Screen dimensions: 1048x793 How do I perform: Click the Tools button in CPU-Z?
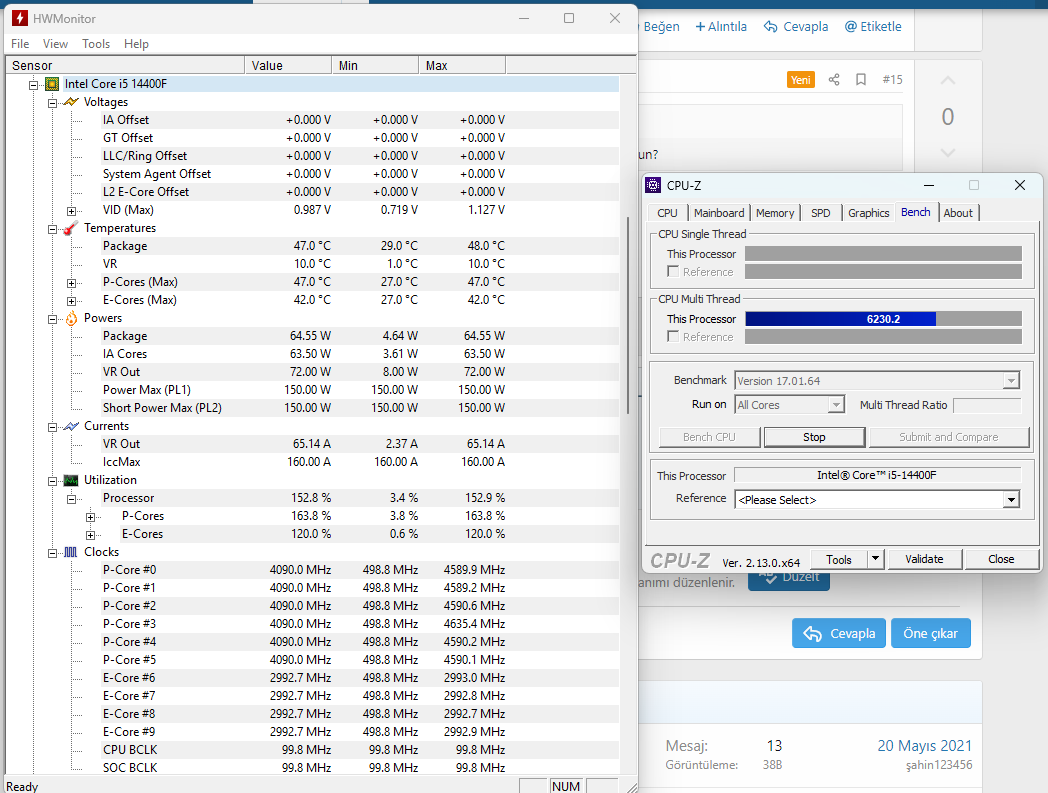pos(839,559)
